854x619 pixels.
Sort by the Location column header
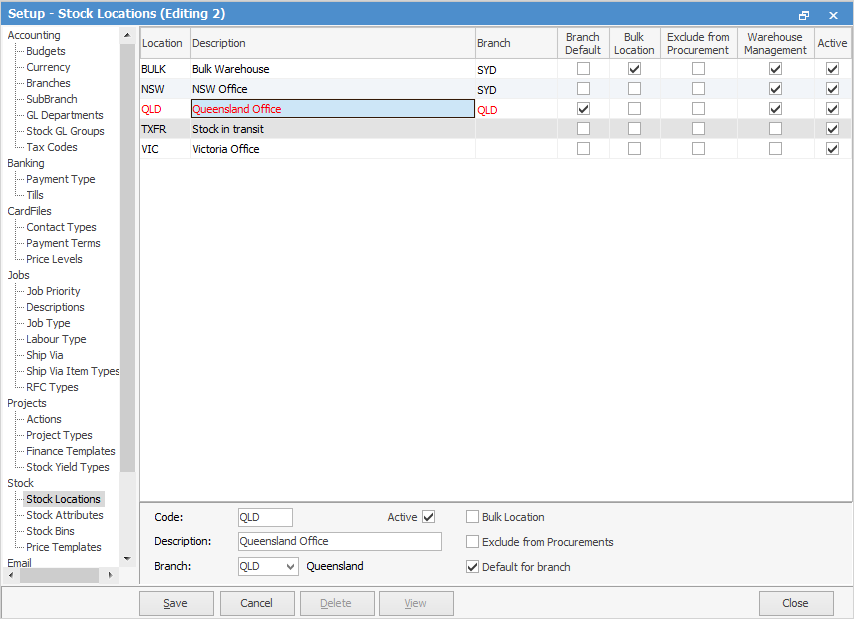point(163,44)
